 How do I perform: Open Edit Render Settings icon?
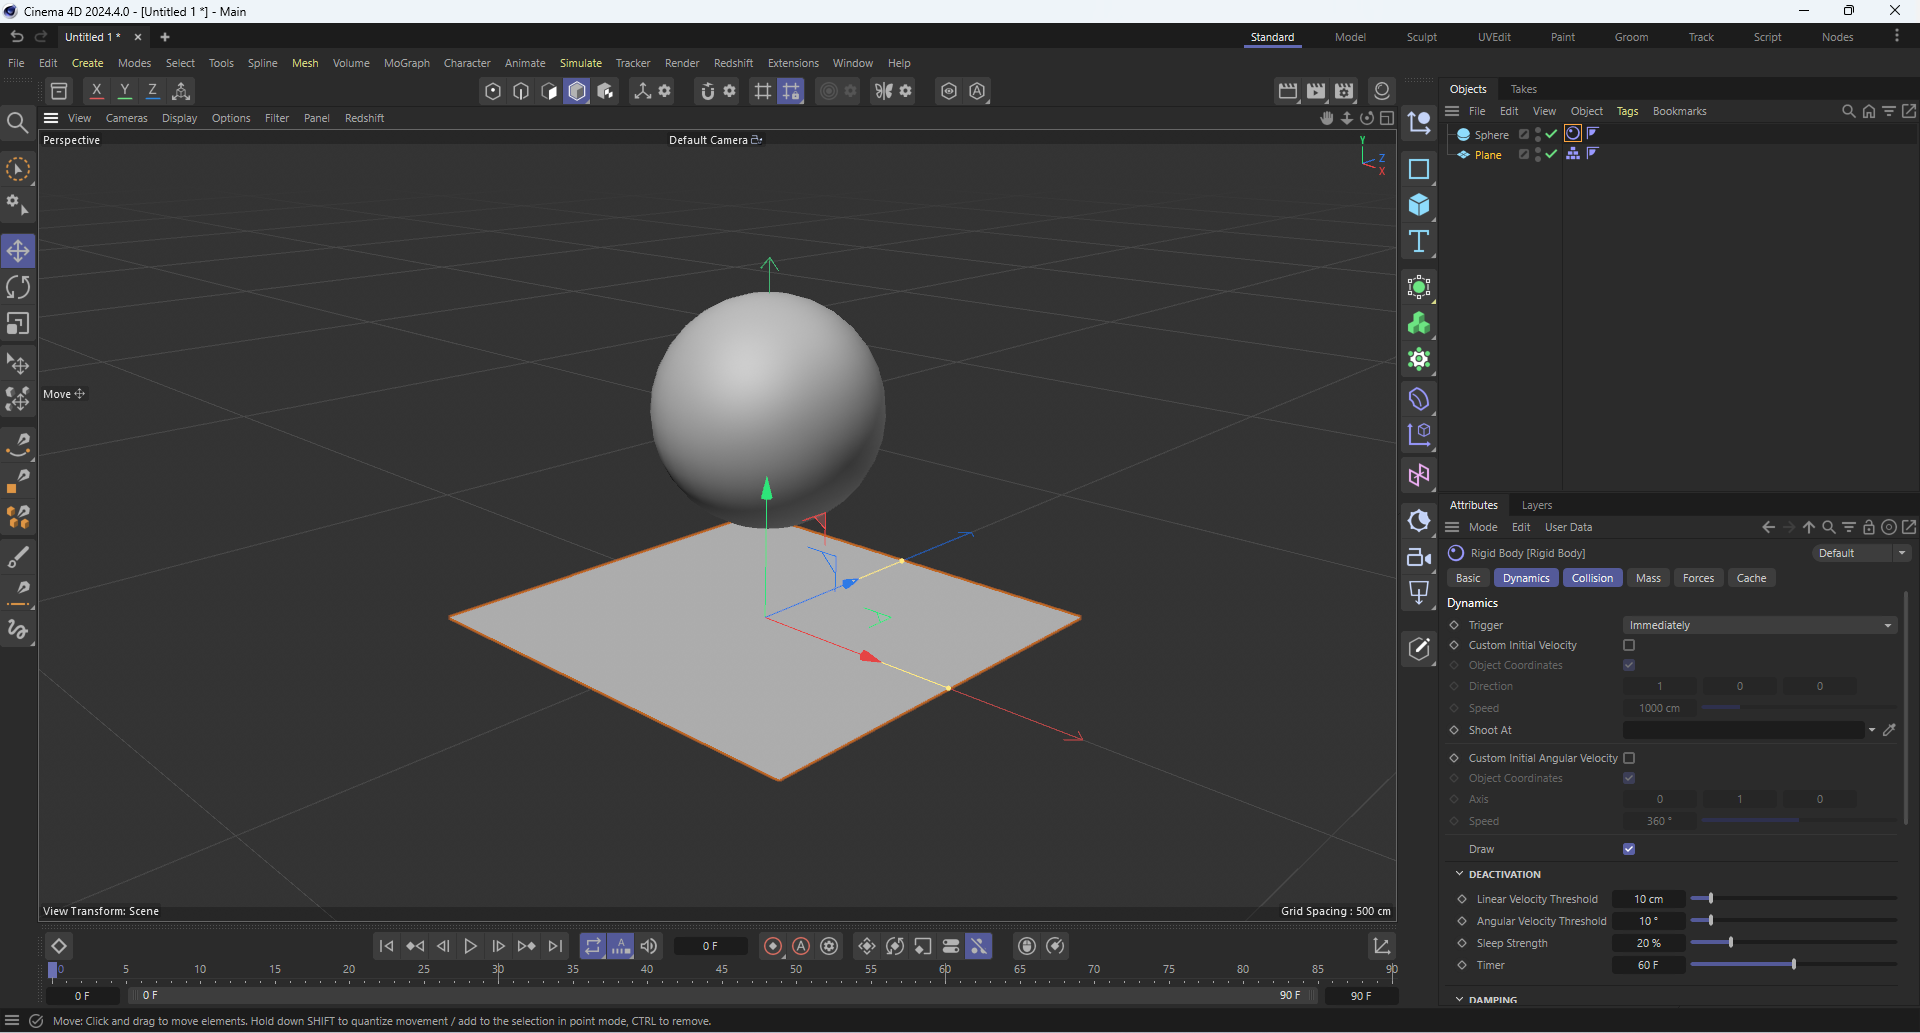[x=1344, y=91]
